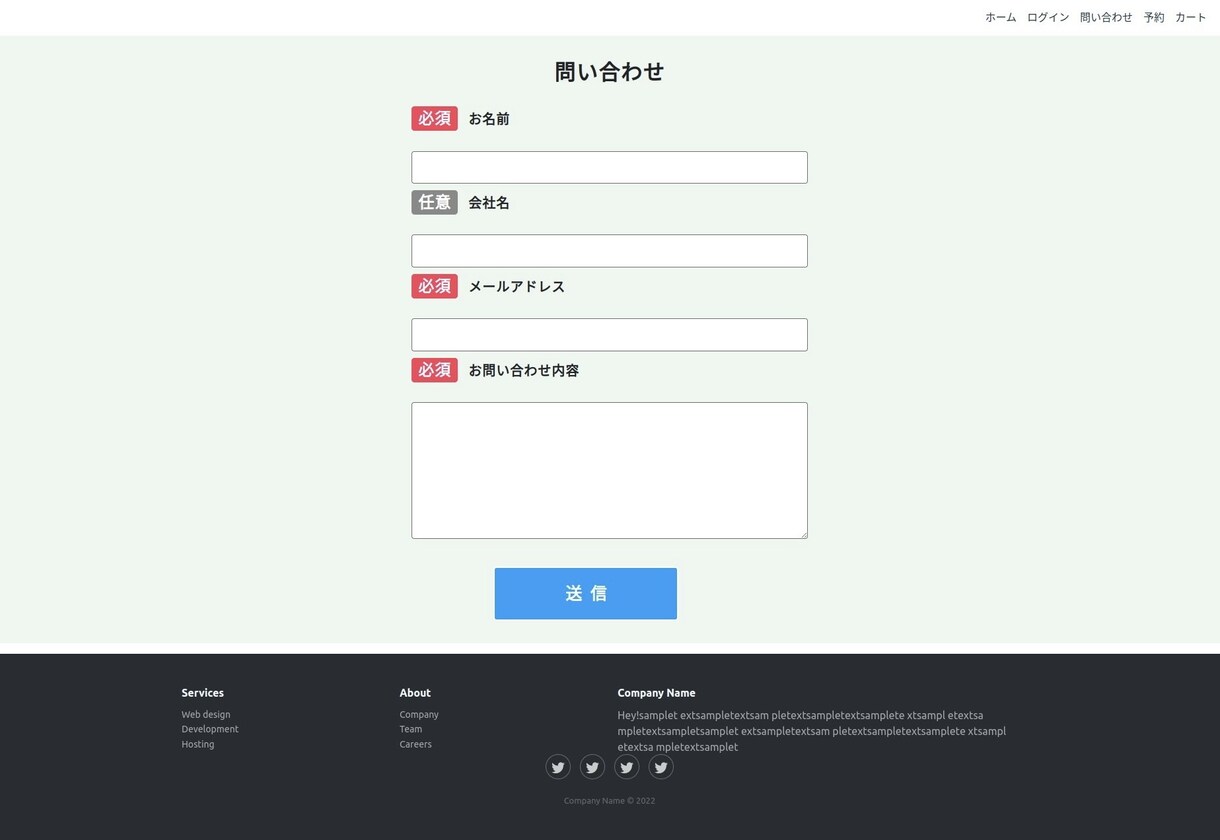Select 問い合わせ in the top navigation
This screenshot has width=1220, height=840.
point(1106,17)
